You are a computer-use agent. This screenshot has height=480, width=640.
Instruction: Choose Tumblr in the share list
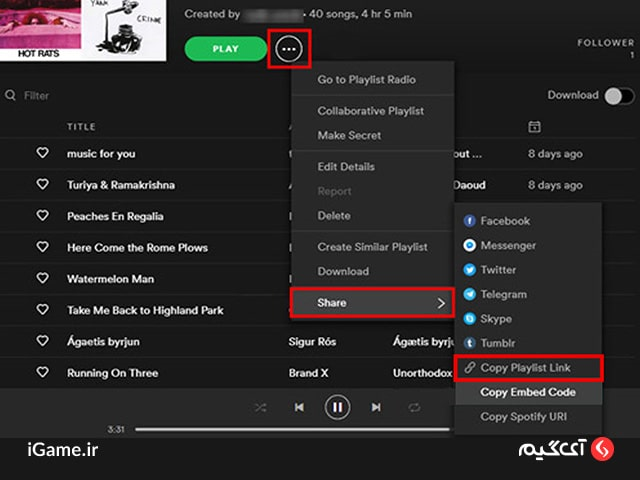click(x=489, y=343)
